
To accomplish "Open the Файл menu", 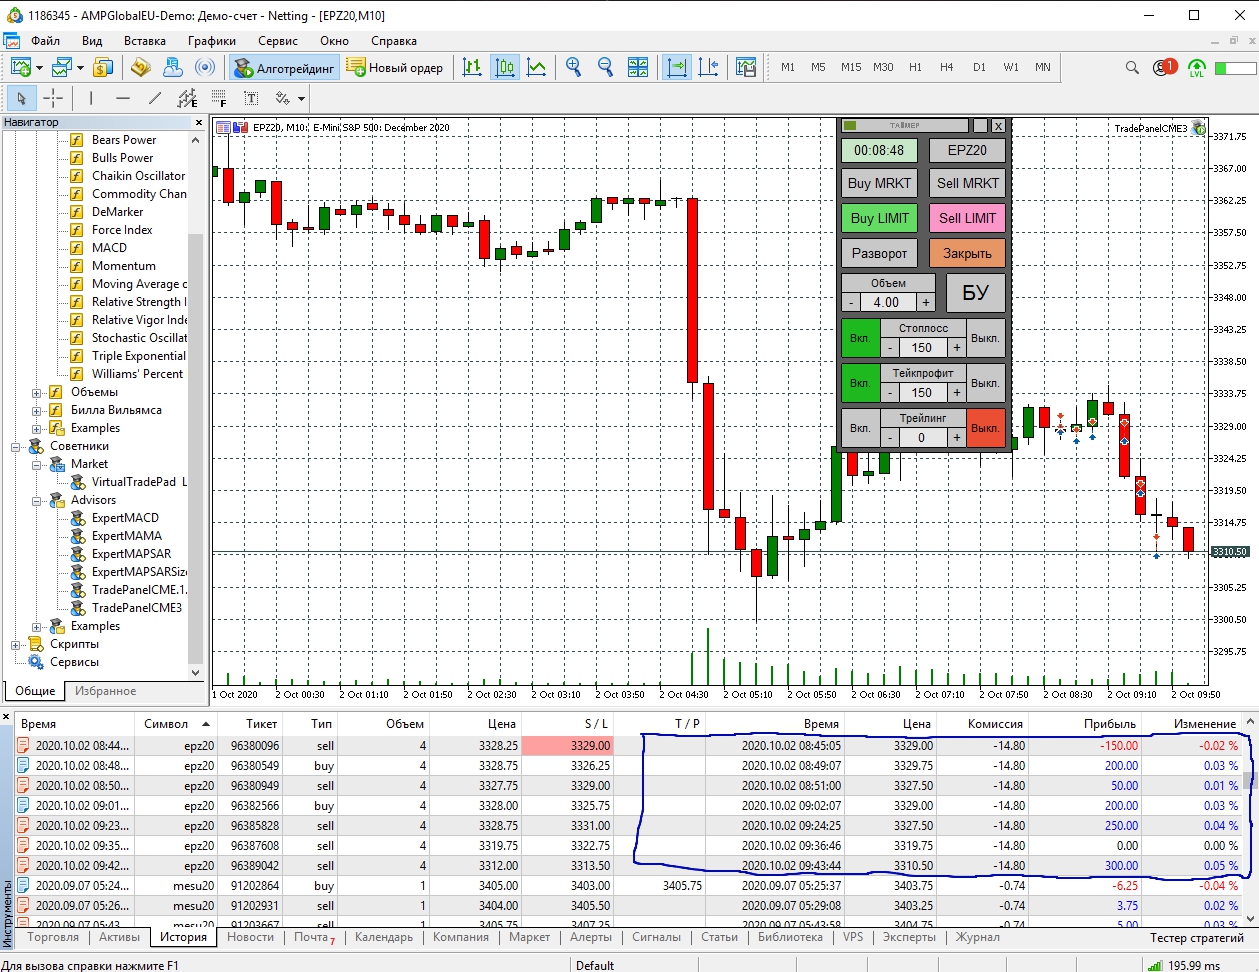I will coord(45,41).
